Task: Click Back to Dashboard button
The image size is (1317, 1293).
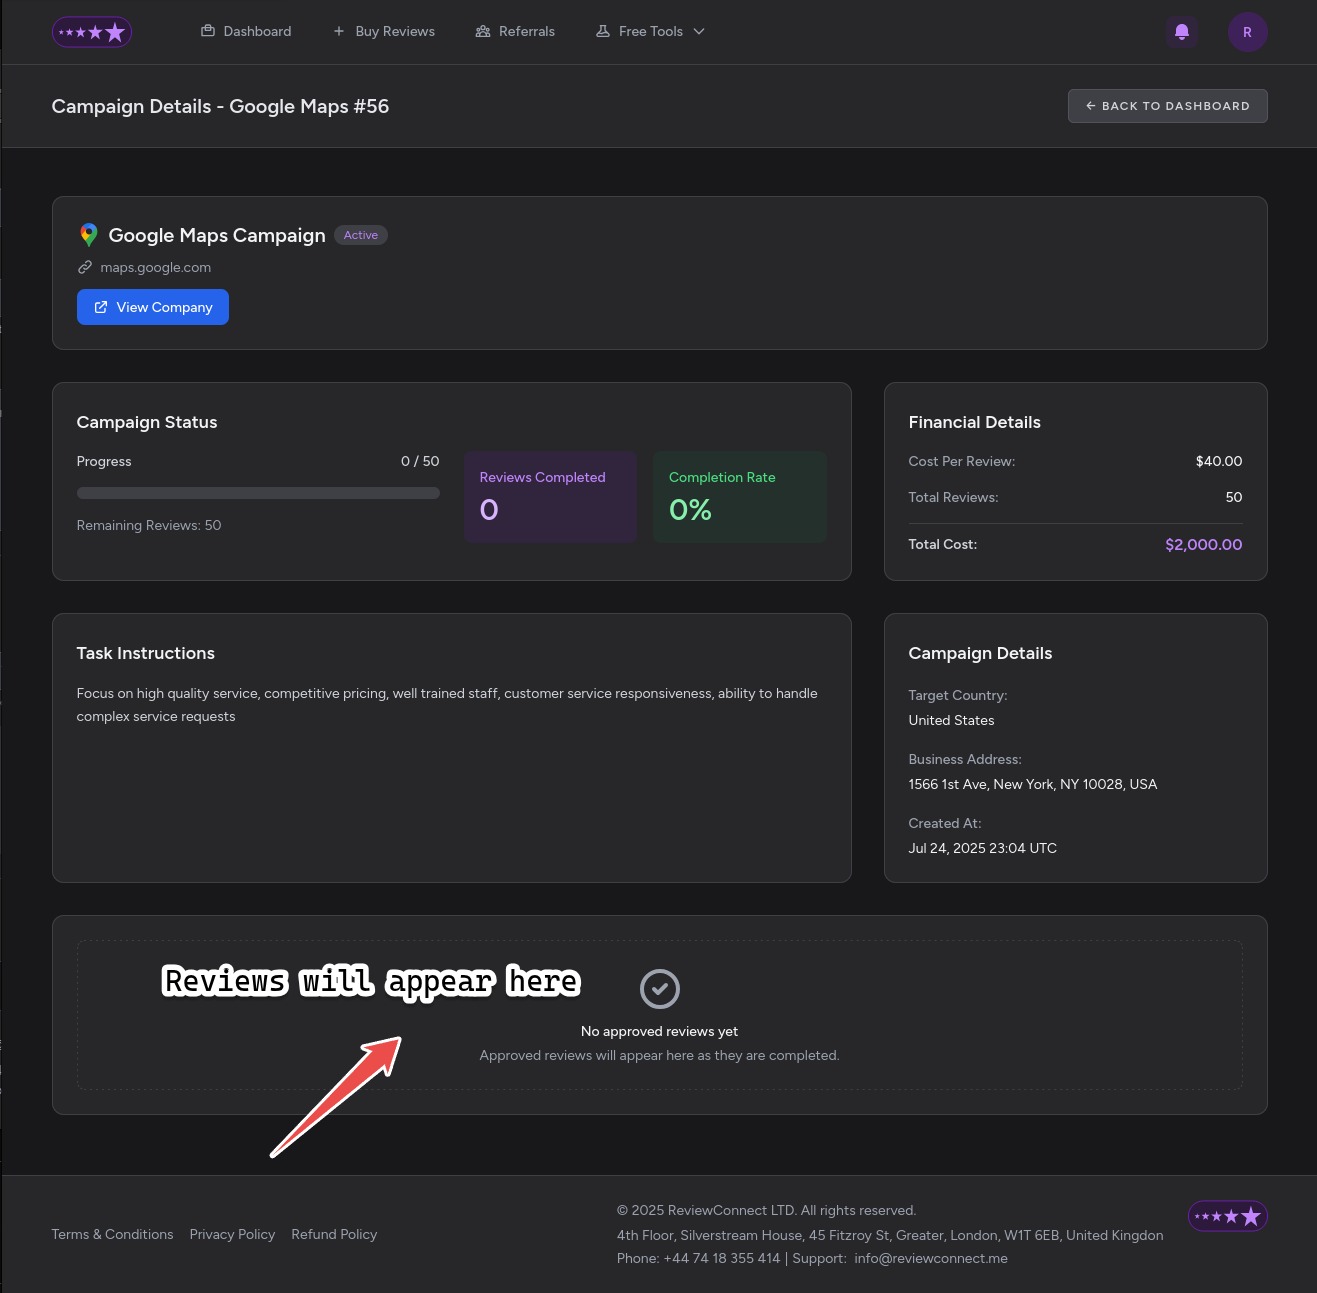Action: (1167, 106)
